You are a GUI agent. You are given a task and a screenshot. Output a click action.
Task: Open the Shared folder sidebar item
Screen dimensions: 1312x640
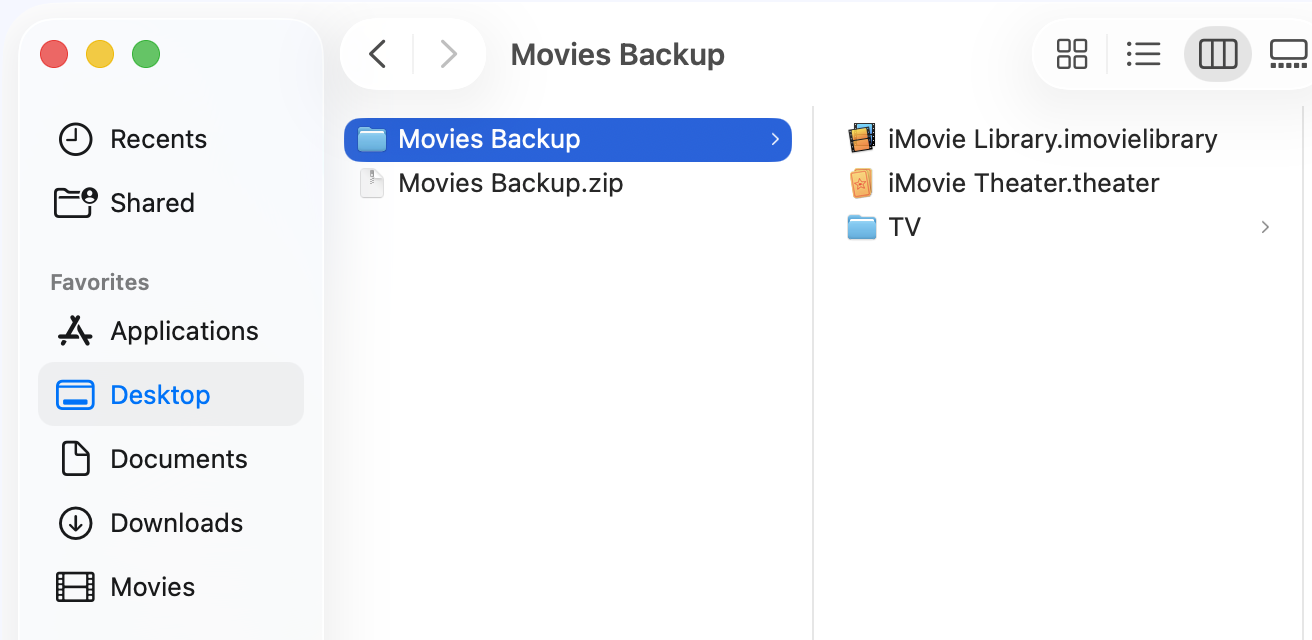coord(152,203)
